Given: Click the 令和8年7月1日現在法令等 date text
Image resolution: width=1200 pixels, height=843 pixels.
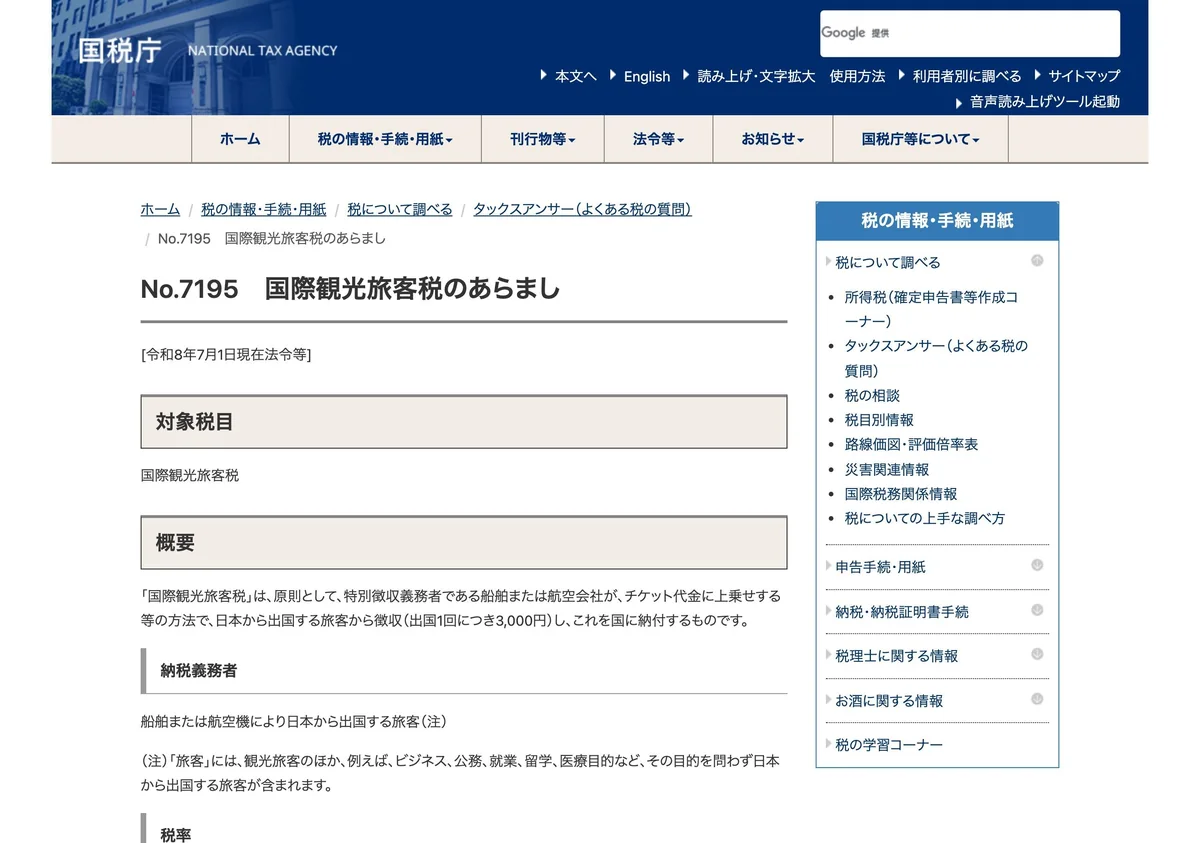Looking at the screenshot, I should coord(226,354).
